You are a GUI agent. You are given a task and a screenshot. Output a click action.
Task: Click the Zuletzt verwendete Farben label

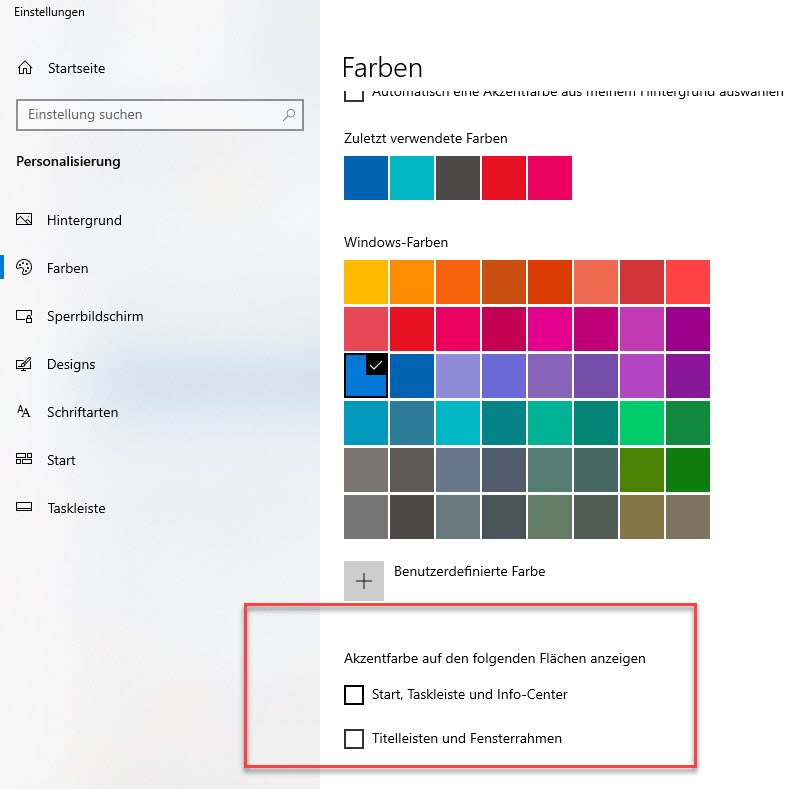[426, 138]
